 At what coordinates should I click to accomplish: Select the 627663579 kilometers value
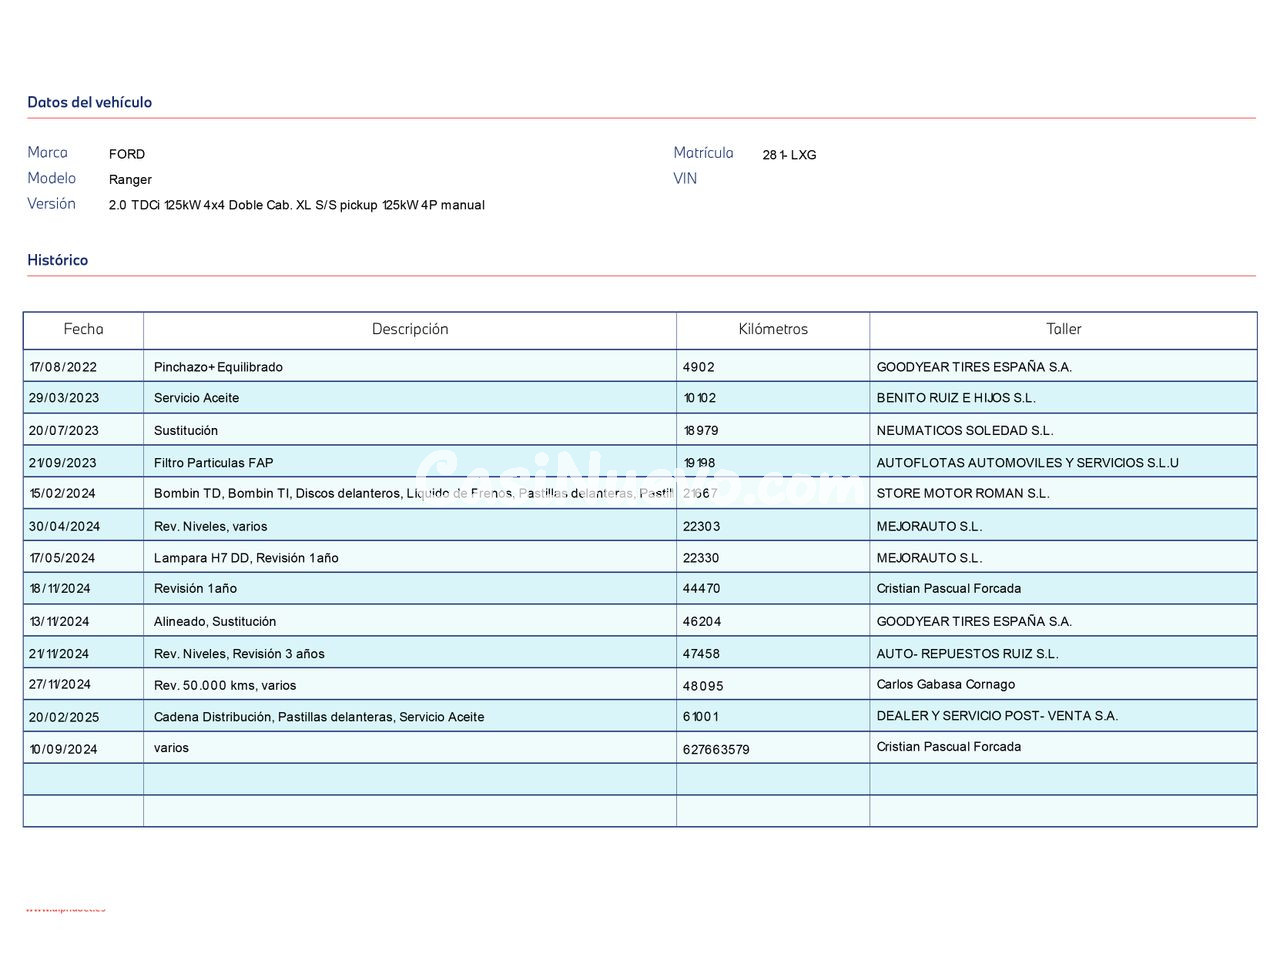click(x=716, y=749)
